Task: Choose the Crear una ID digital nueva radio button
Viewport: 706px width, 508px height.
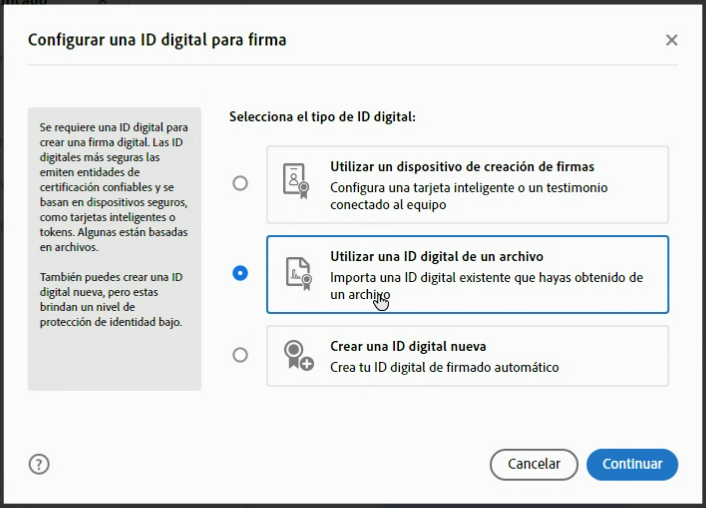Action: (x=240, y=355)
